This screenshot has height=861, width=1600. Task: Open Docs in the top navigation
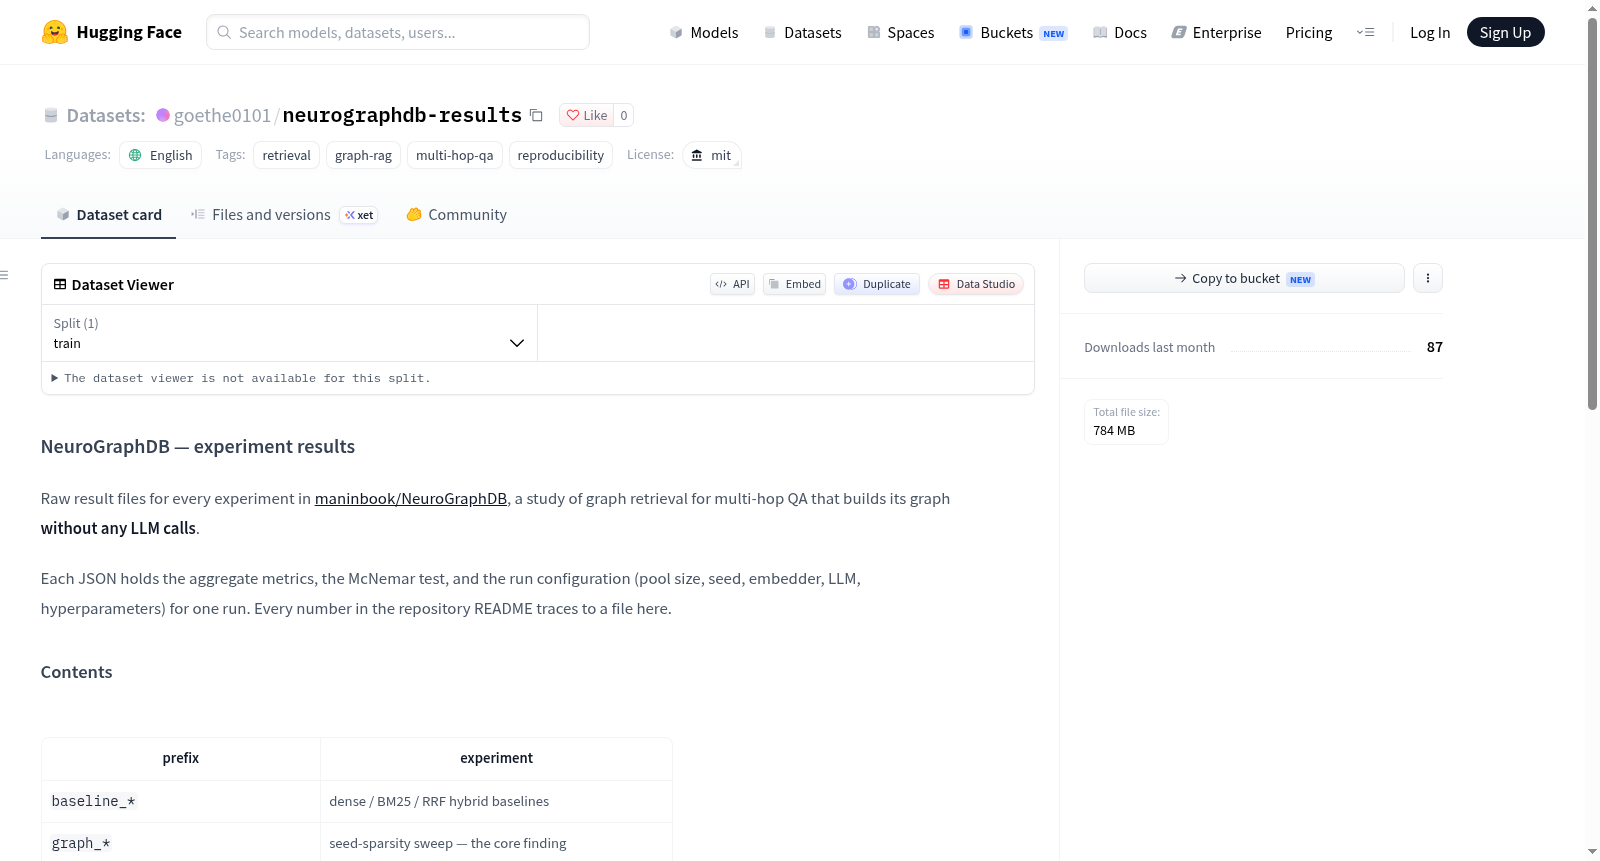pyautogui.click(x=1119, y=32)
